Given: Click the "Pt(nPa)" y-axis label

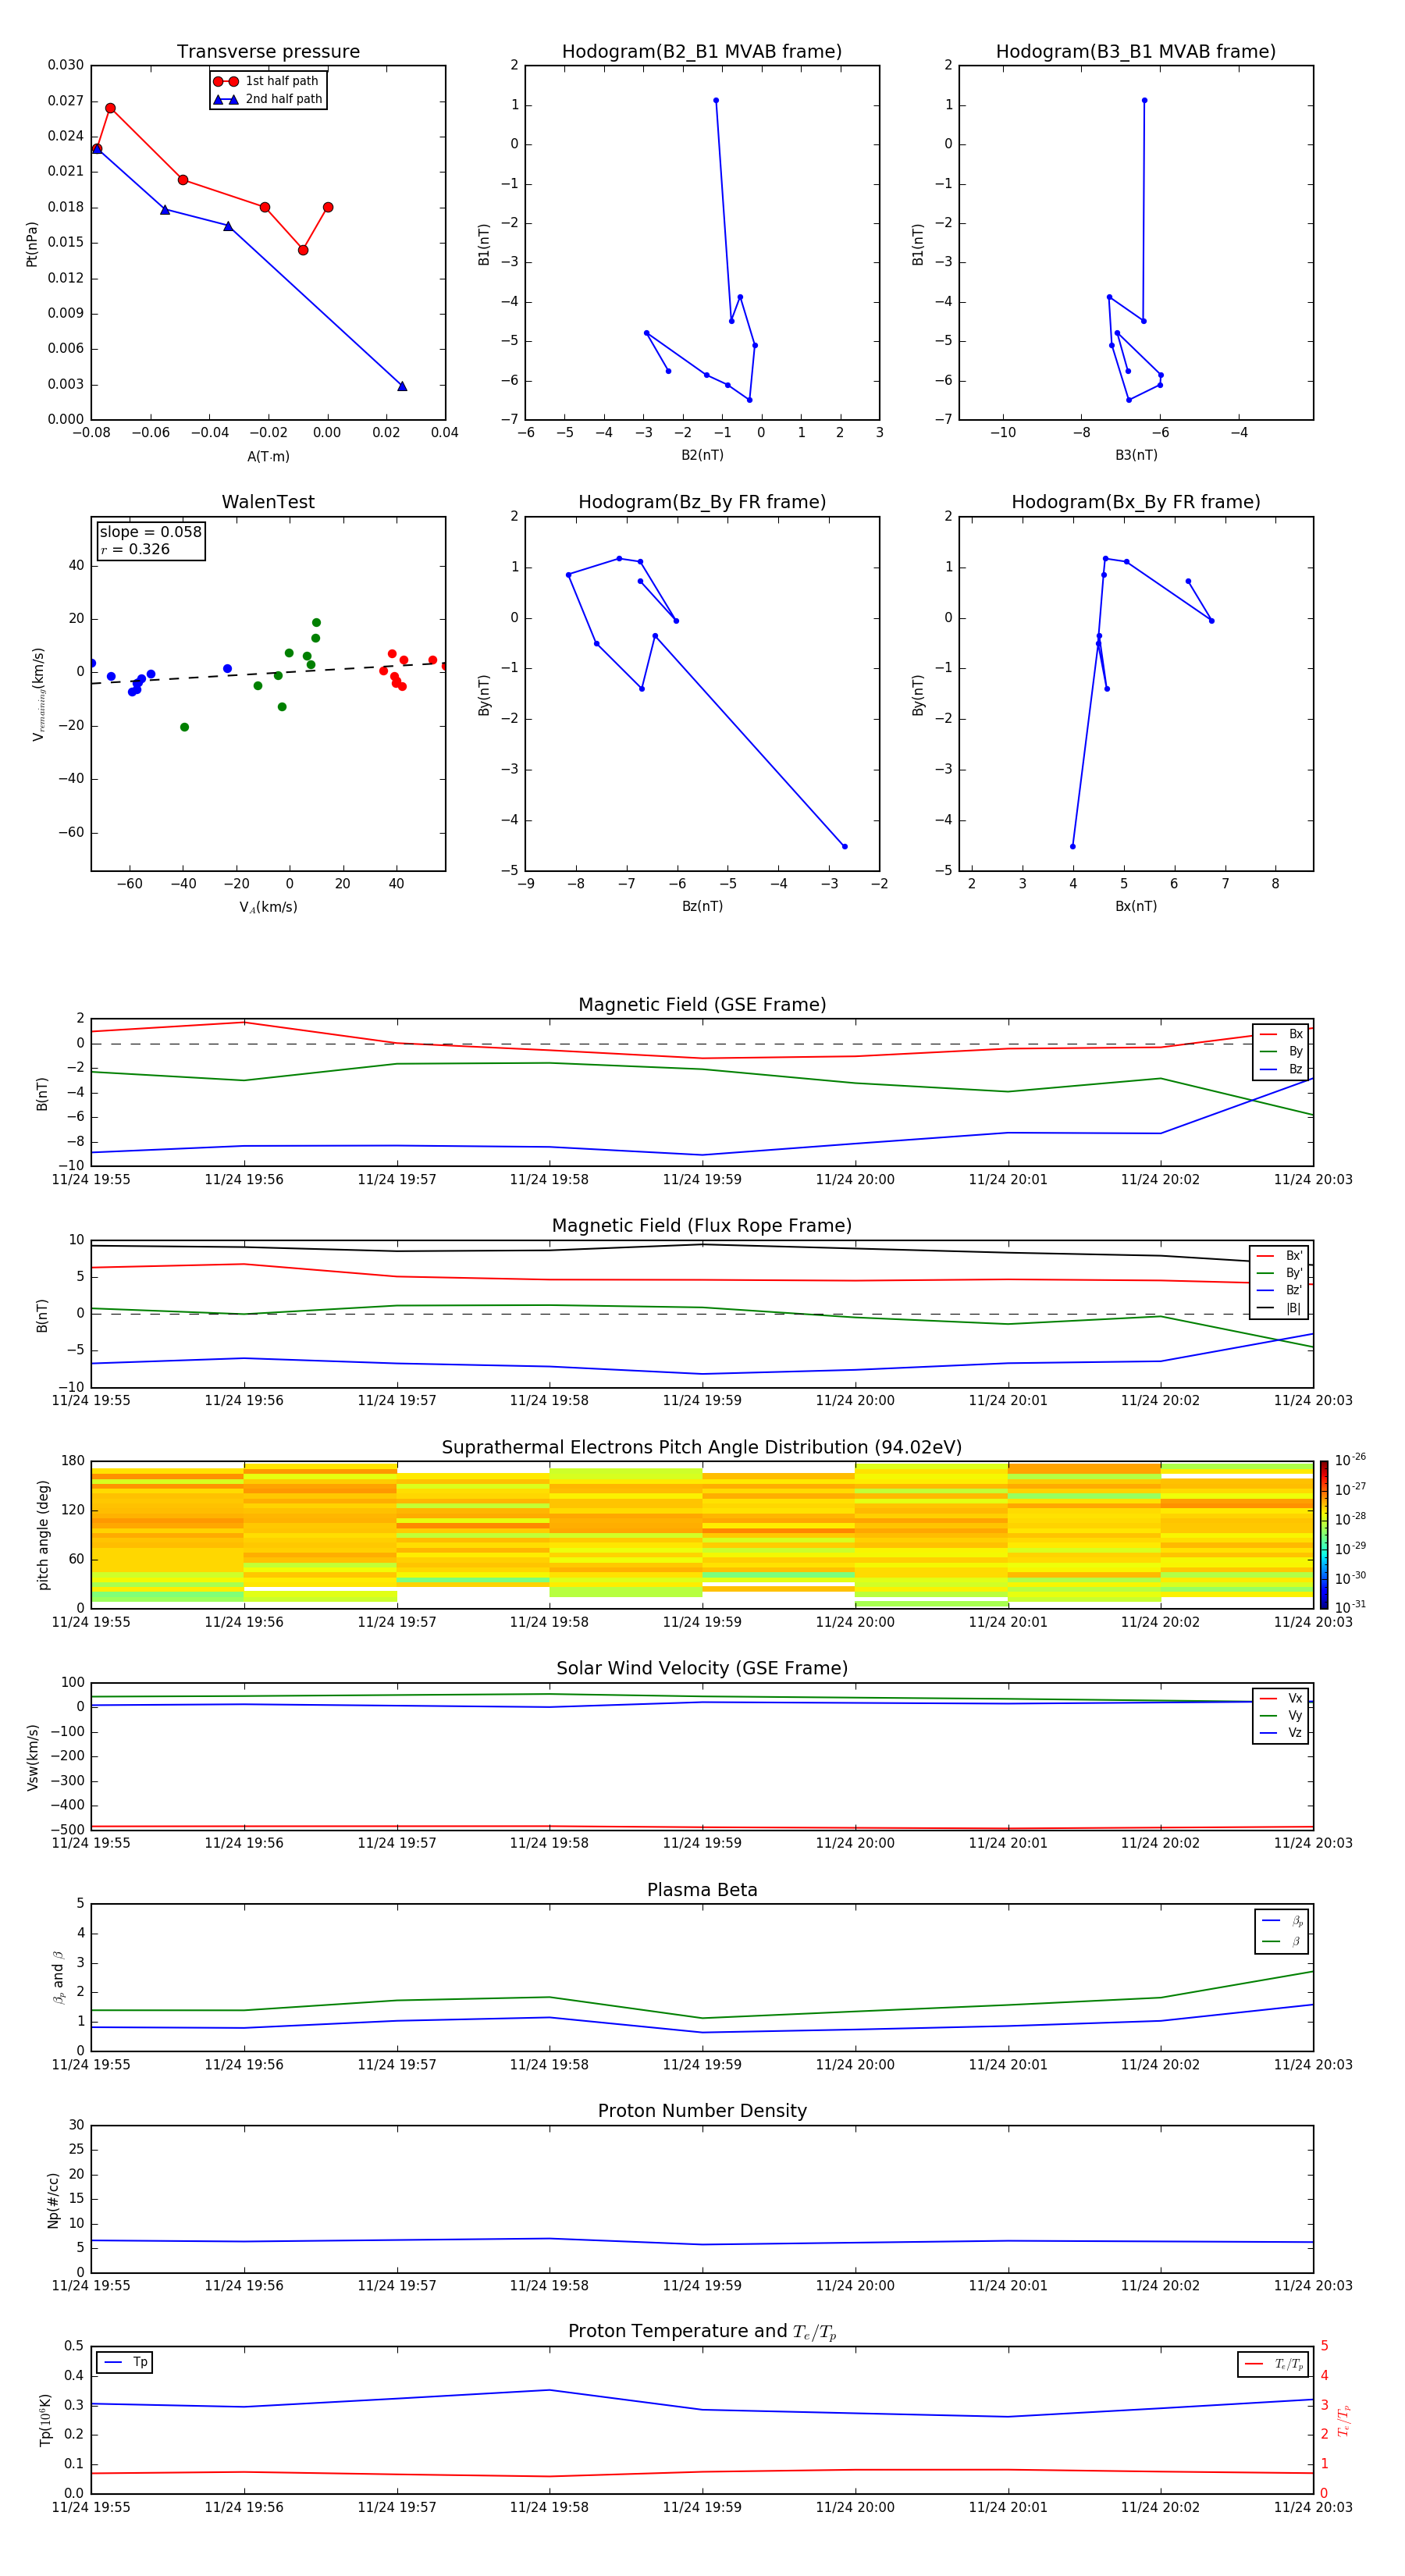Looking at the screenshot, I should (31, 243).
